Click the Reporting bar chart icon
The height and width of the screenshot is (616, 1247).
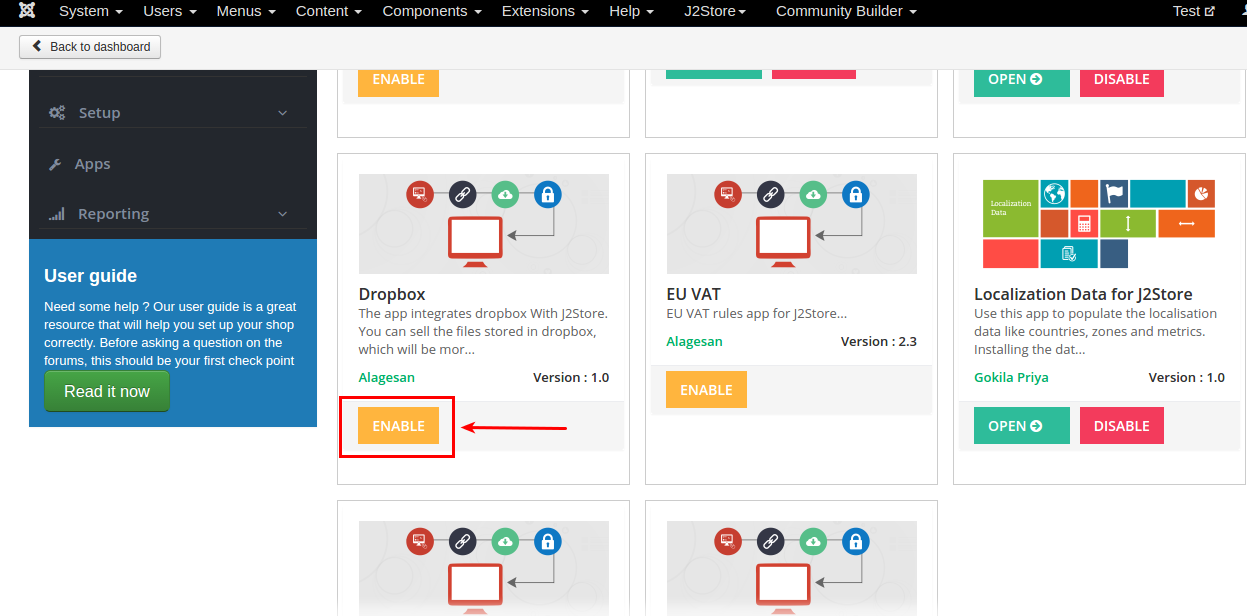(x=57, y=214)
